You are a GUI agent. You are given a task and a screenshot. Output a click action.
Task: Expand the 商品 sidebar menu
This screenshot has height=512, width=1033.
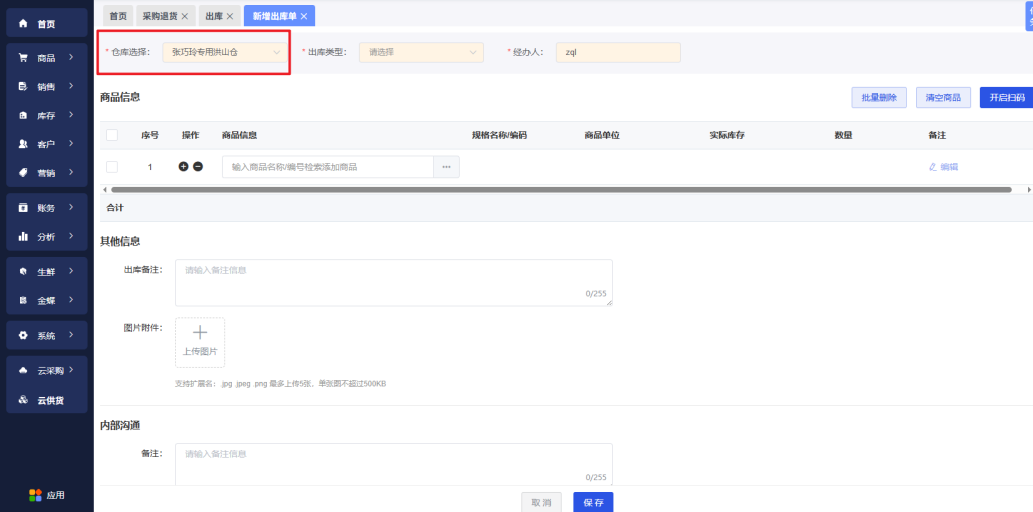(46, 58)
